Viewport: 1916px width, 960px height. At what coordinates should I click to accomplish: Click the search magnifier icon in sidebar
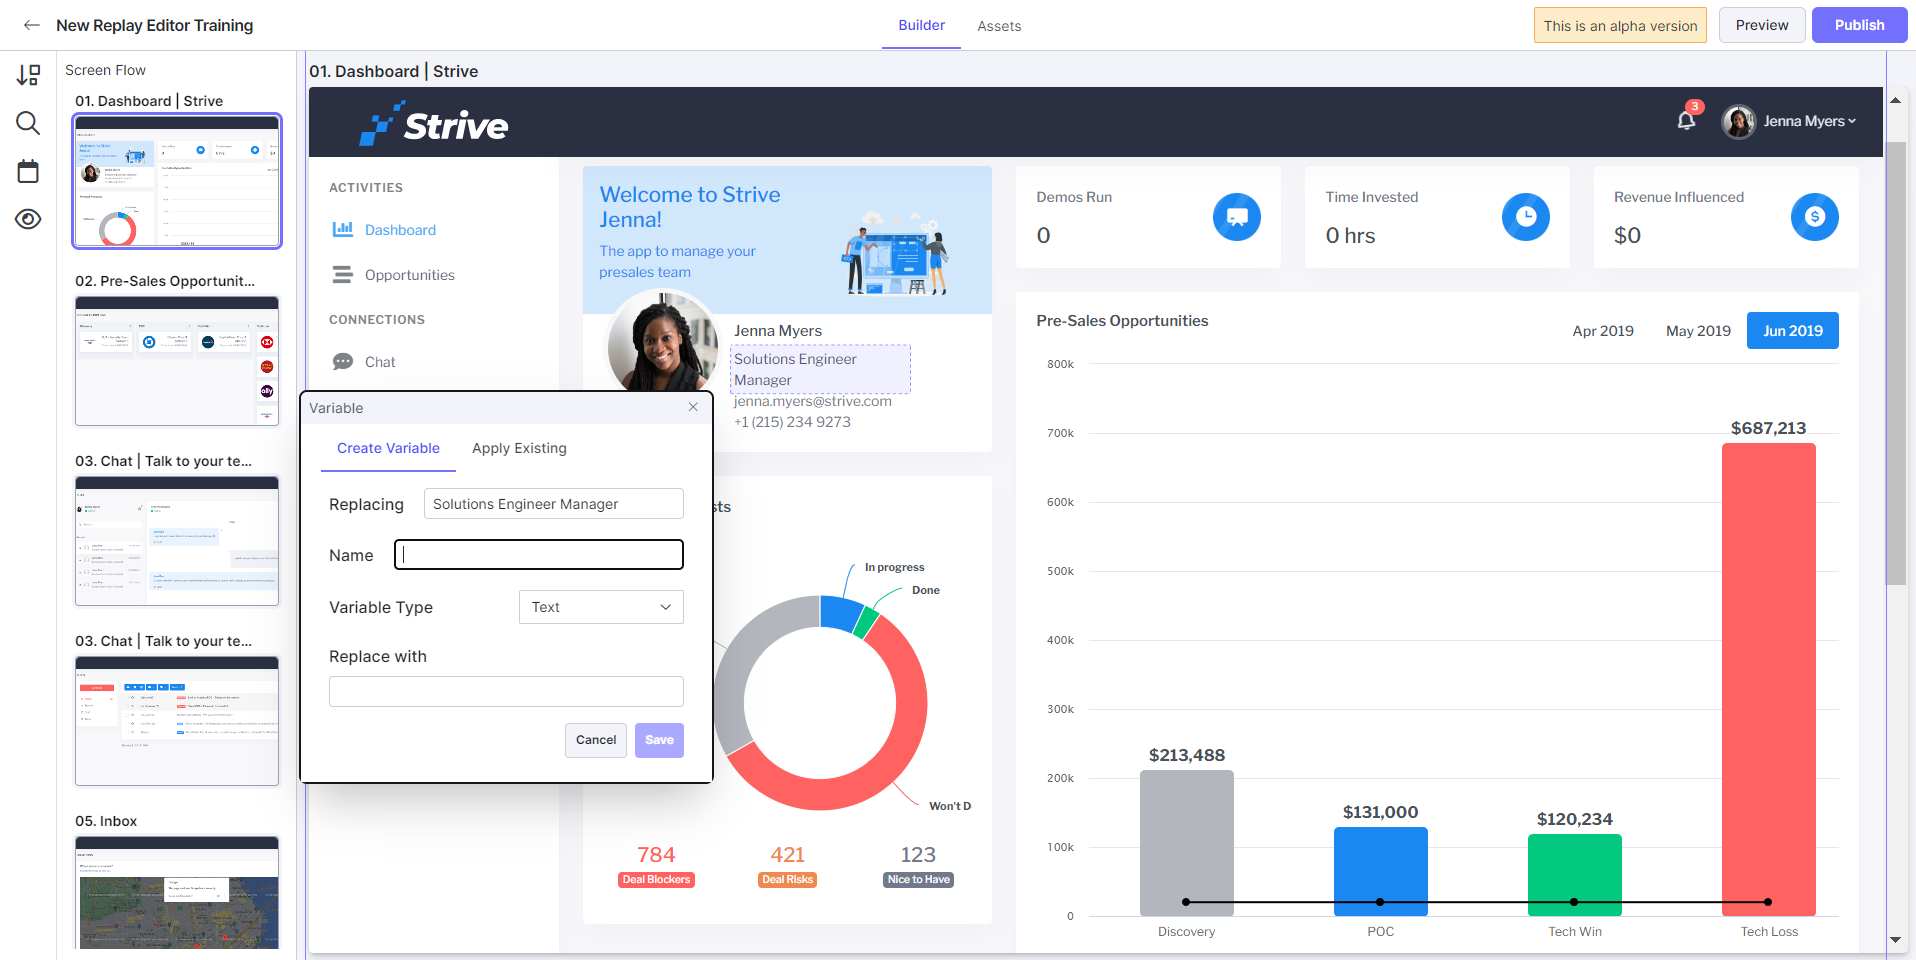pos(28,123)
